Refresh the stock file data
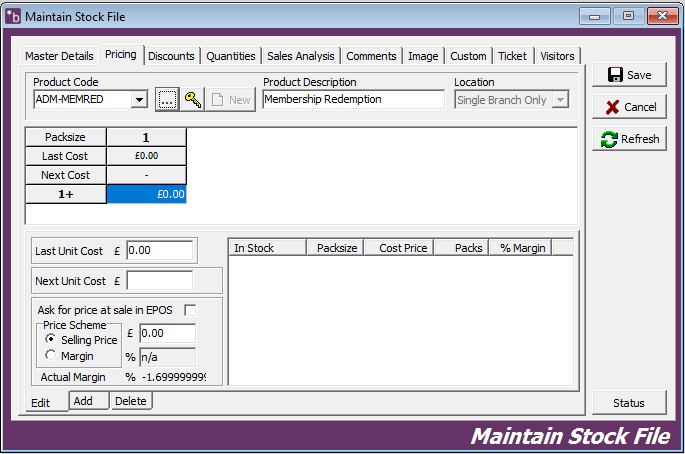This screenshot has height=454, width=685. coord(629,139)
